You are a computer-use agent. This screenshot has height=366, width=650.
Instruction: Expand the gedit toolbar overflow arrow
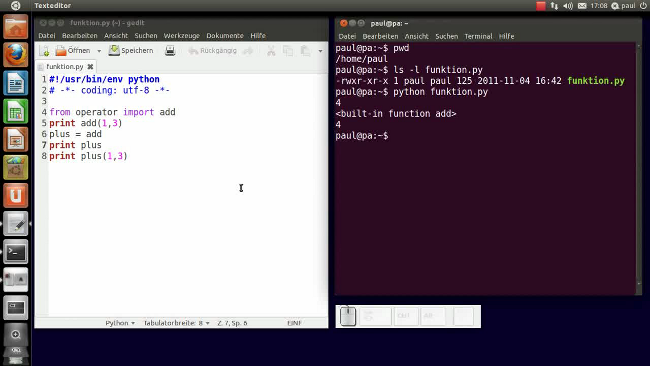pyautogui.click(x=320, y=51)
